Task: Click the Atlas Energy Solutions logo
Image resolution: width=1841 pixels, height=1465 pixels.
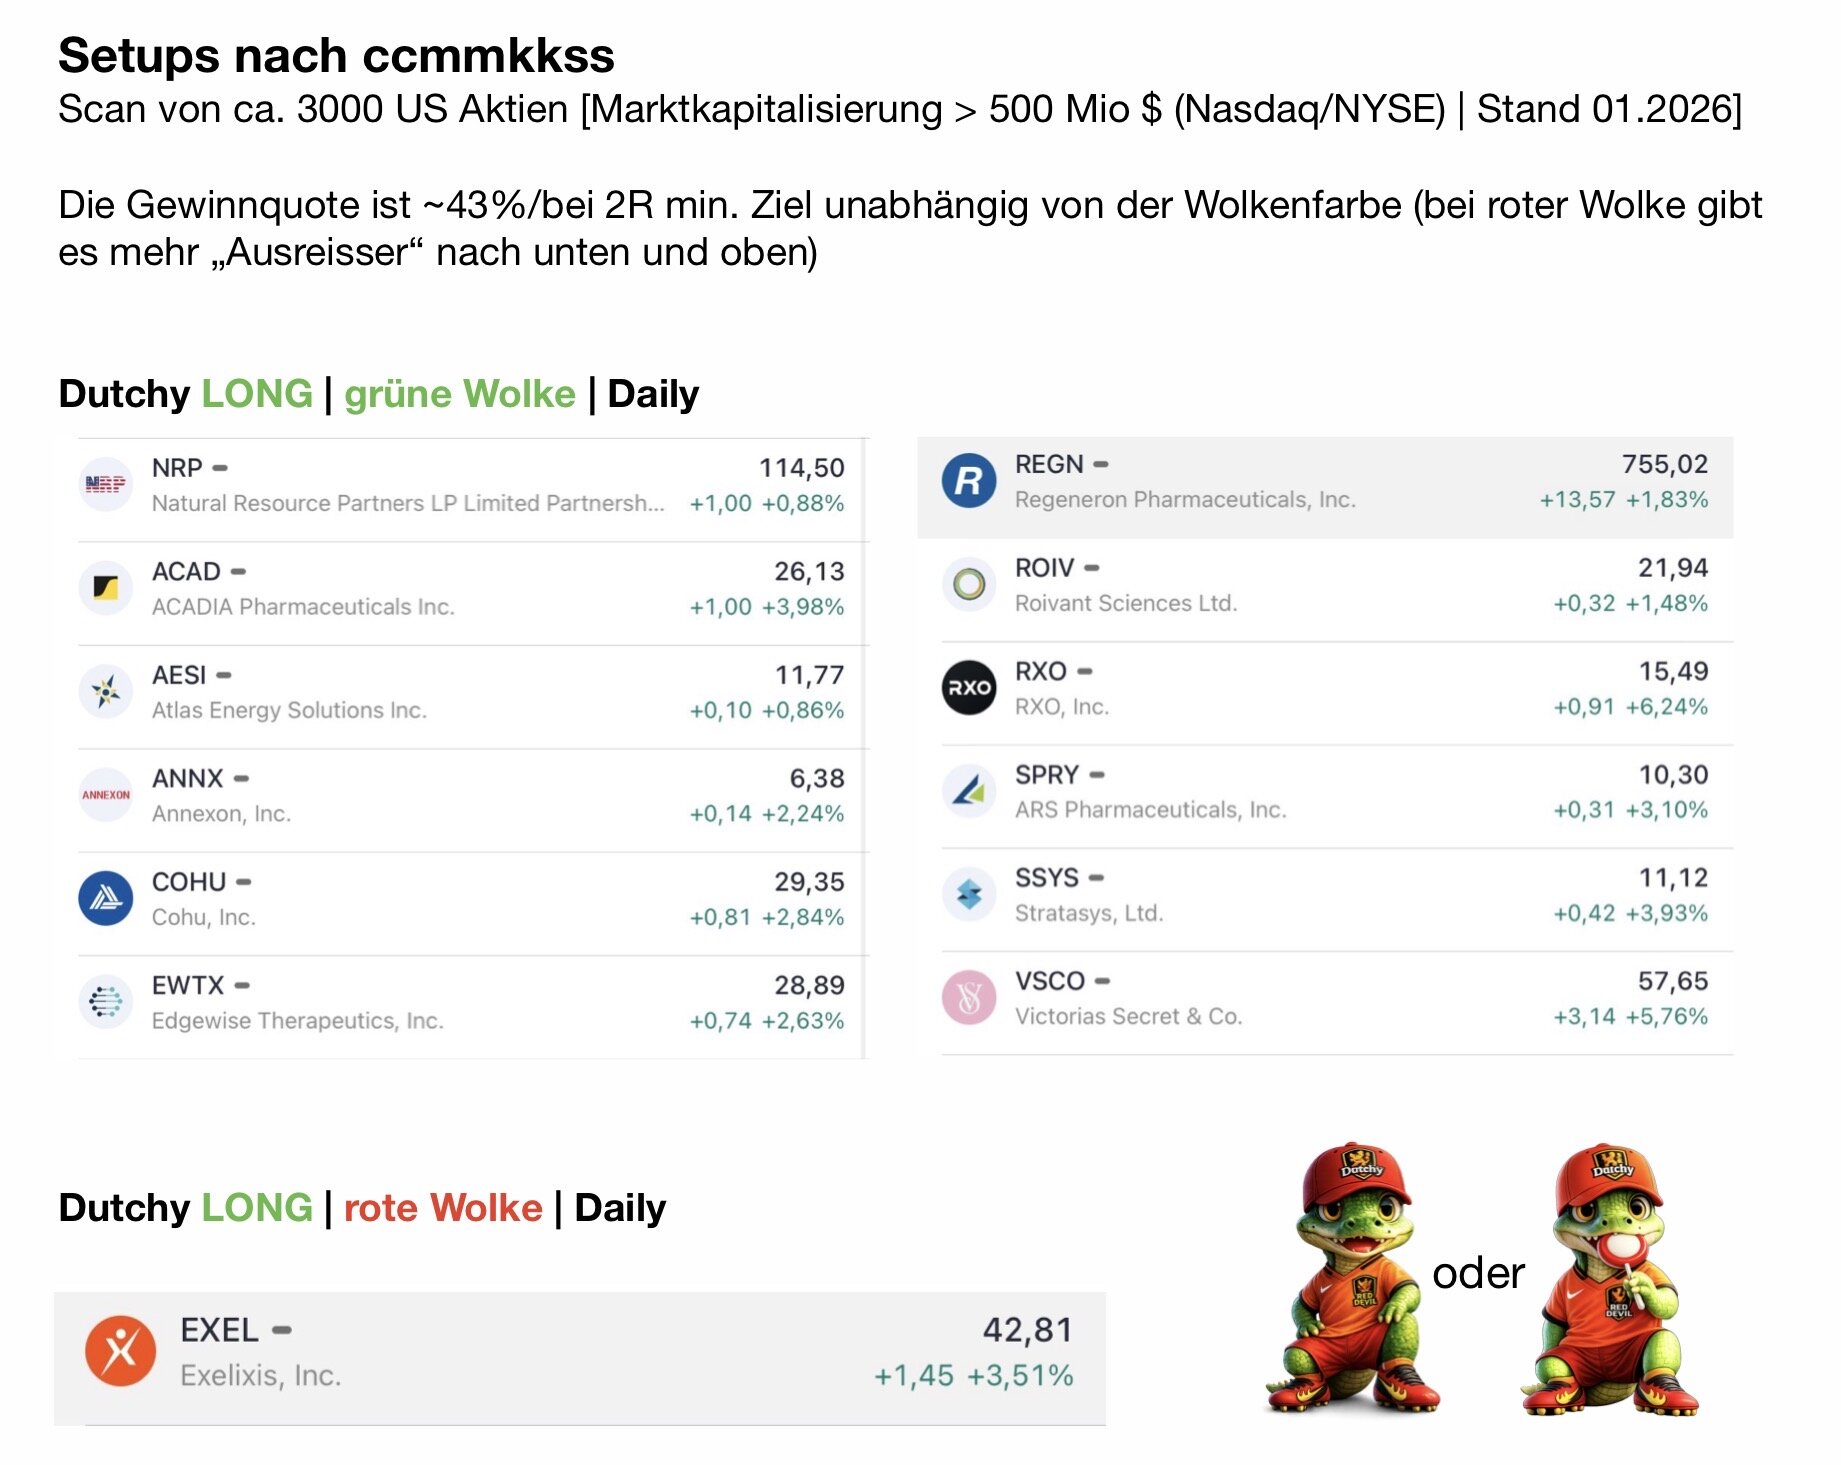Action: pos(105,692)
